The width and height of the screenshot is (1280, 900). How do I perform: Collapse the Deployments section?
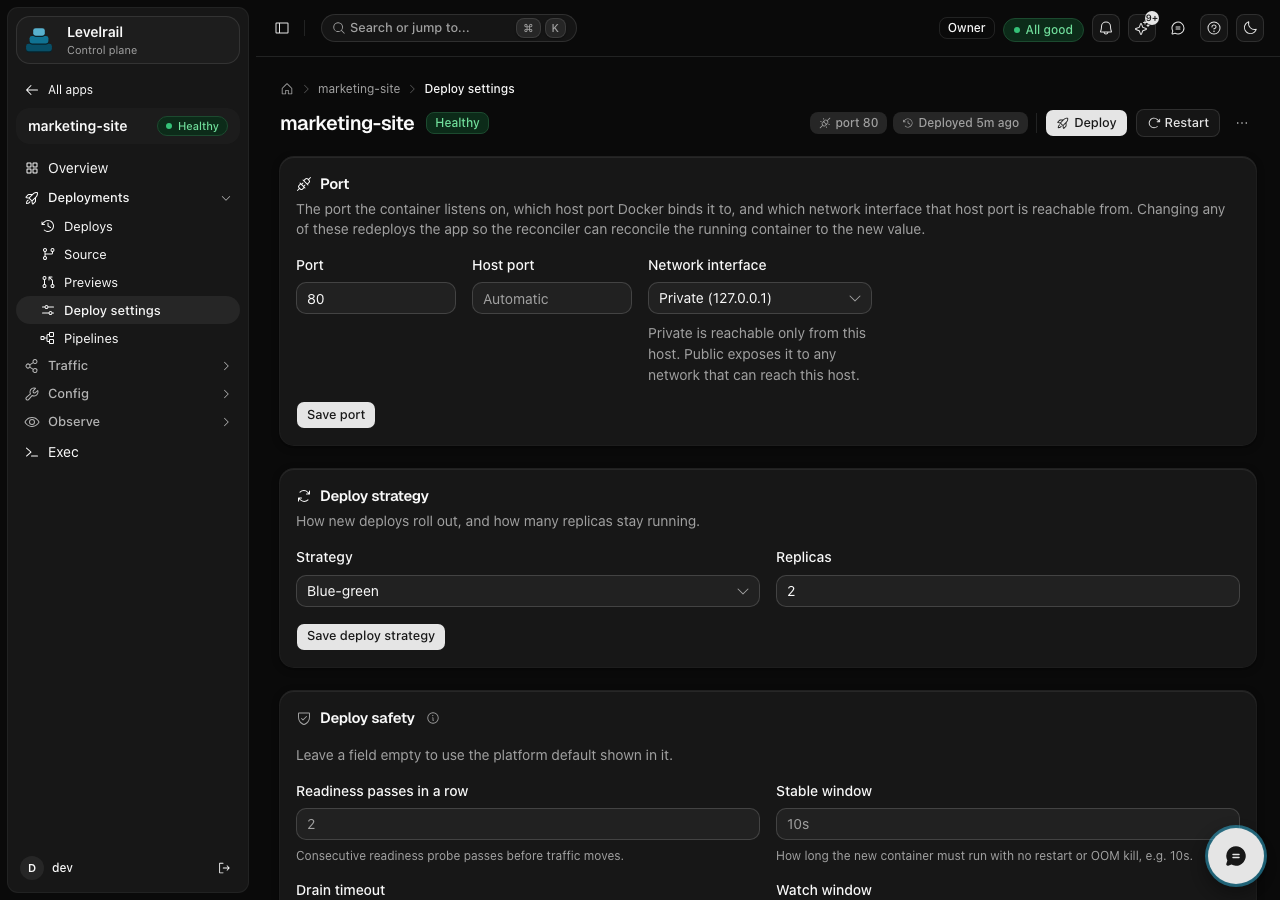tap(128, 198)
